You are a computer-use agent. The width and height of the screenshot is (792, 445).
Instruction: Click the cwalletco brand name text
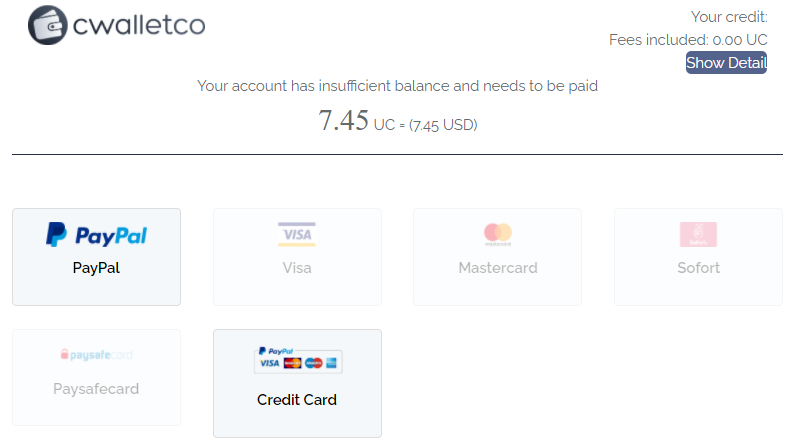138,25
